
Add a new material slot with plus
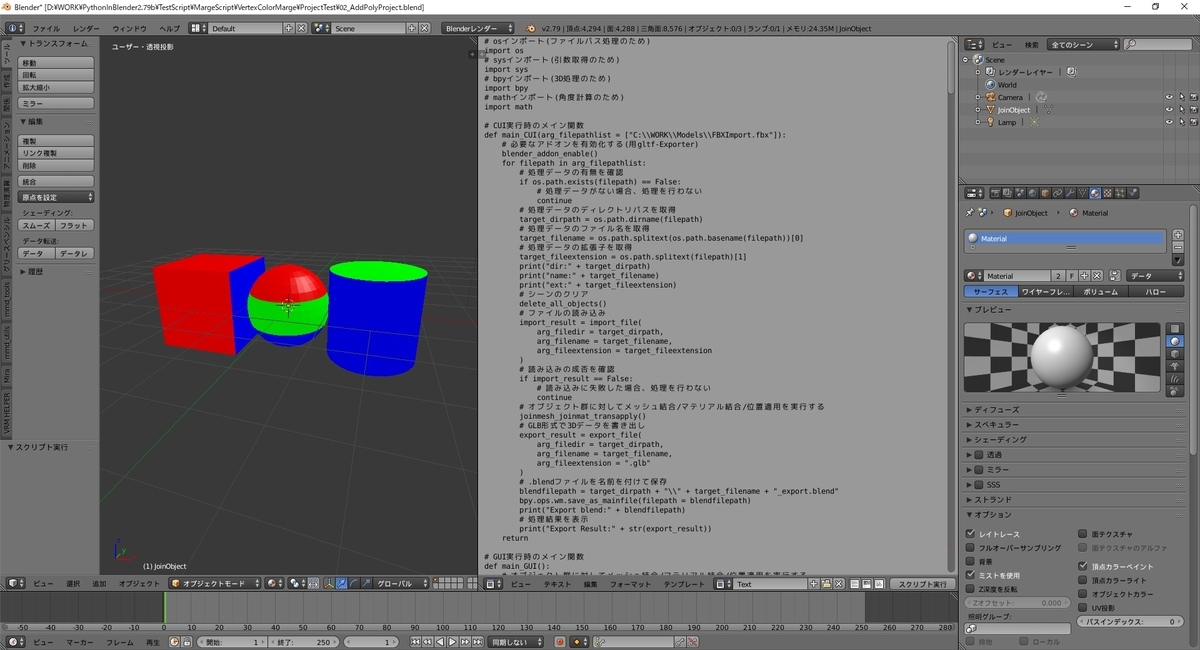pos(1178,234)
